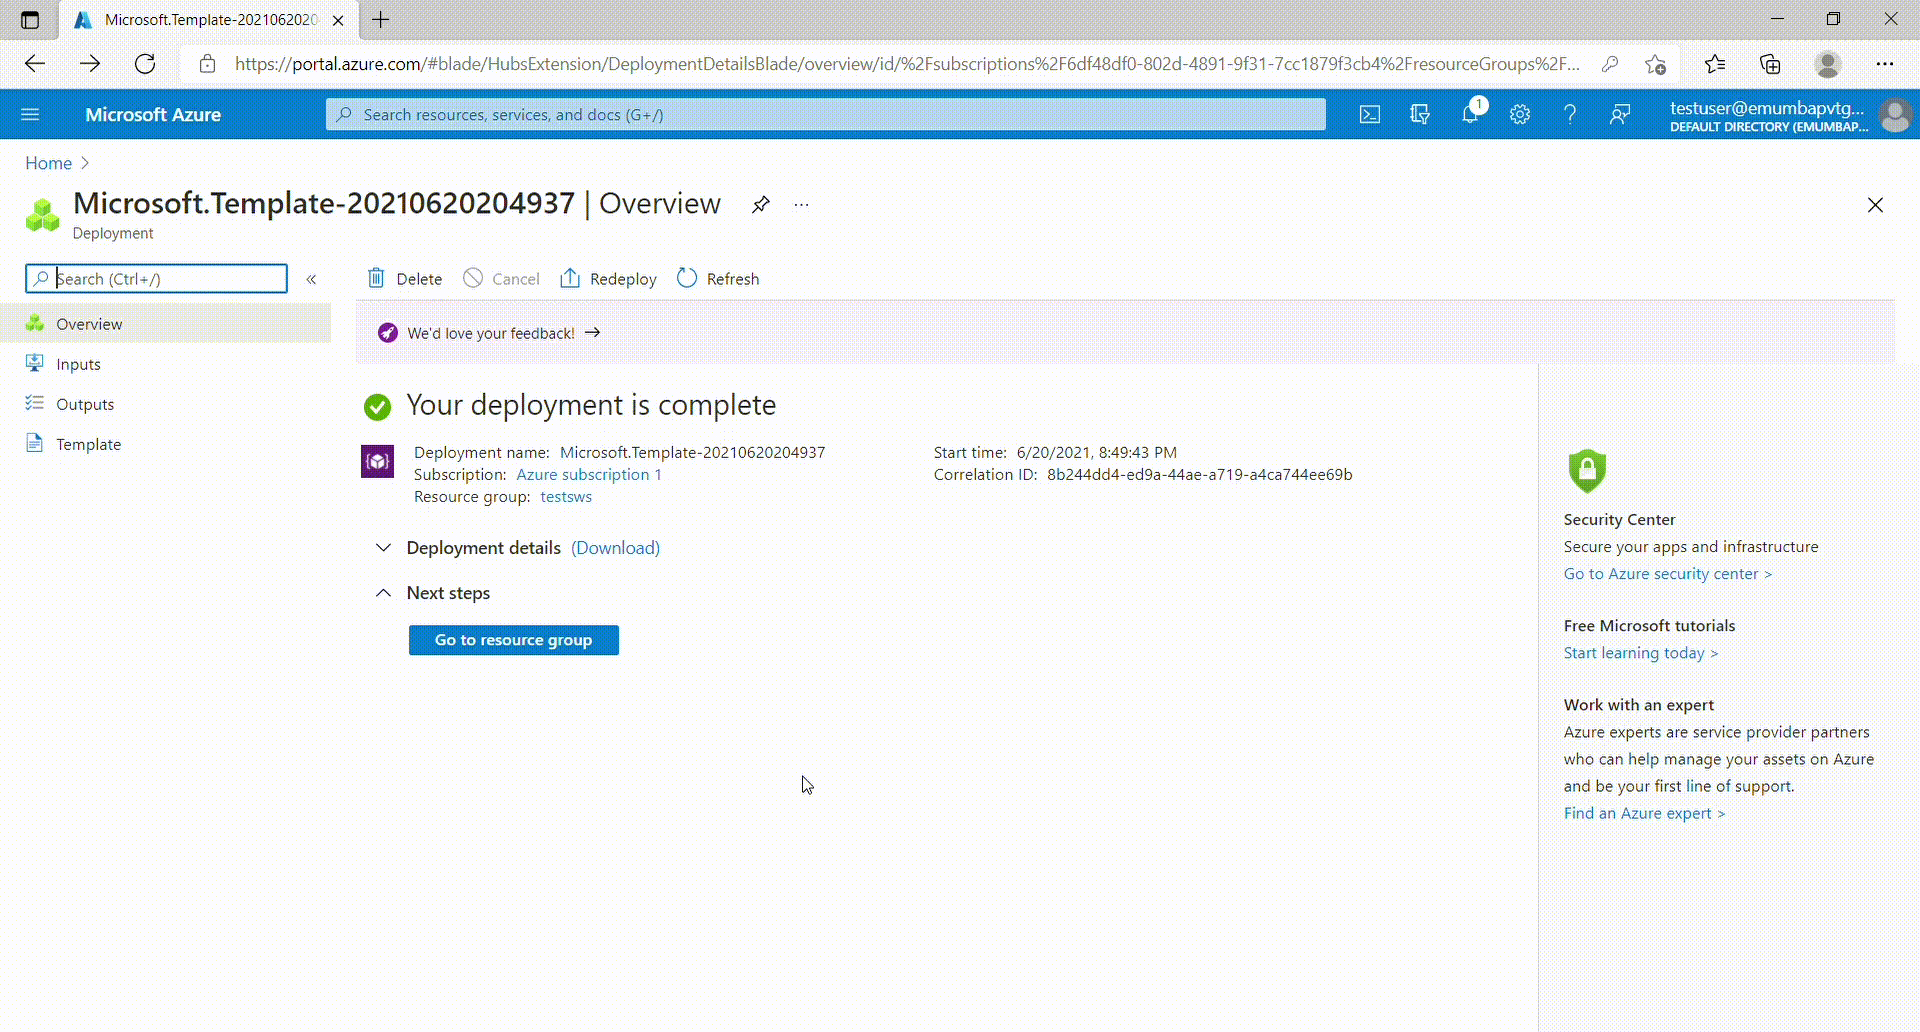Click Redeploy in the command bar

tap(608, 278)
